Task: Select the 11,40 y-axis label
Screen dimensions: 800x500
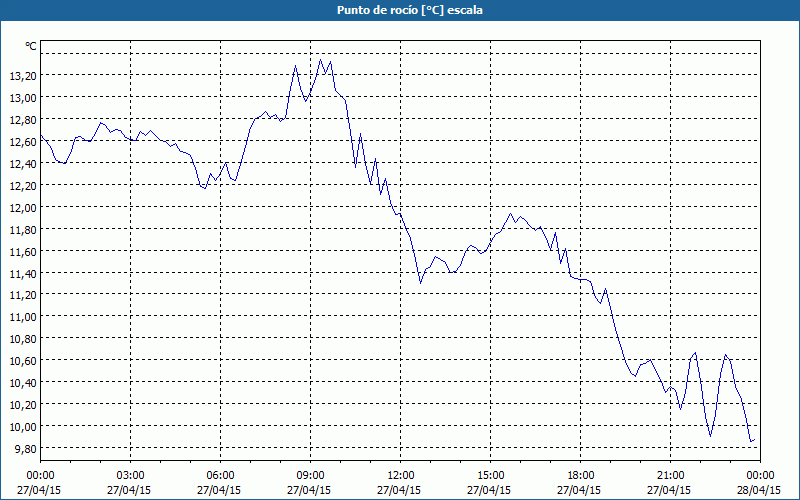Action: point(22,273)
